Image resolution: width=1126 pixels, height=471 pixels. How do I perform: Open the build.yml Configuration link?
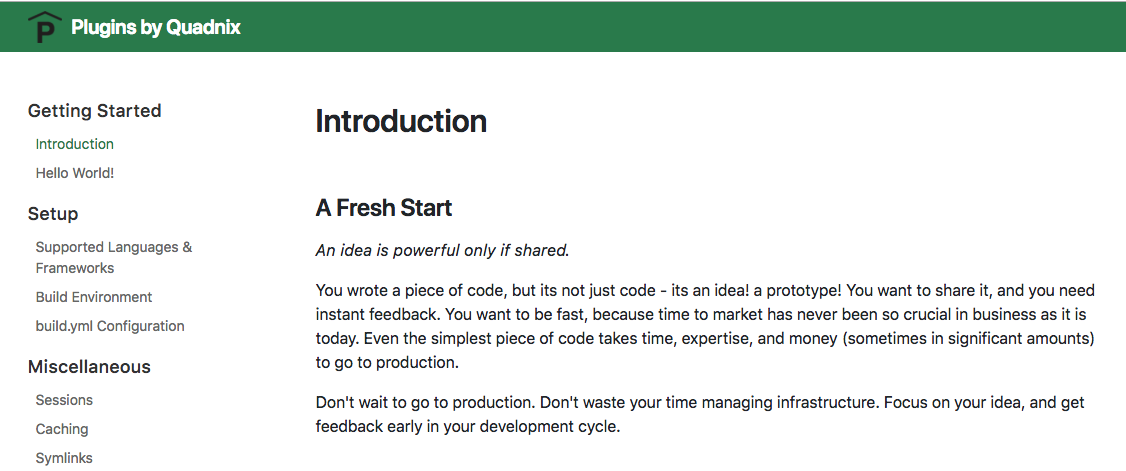pos(110,326)
